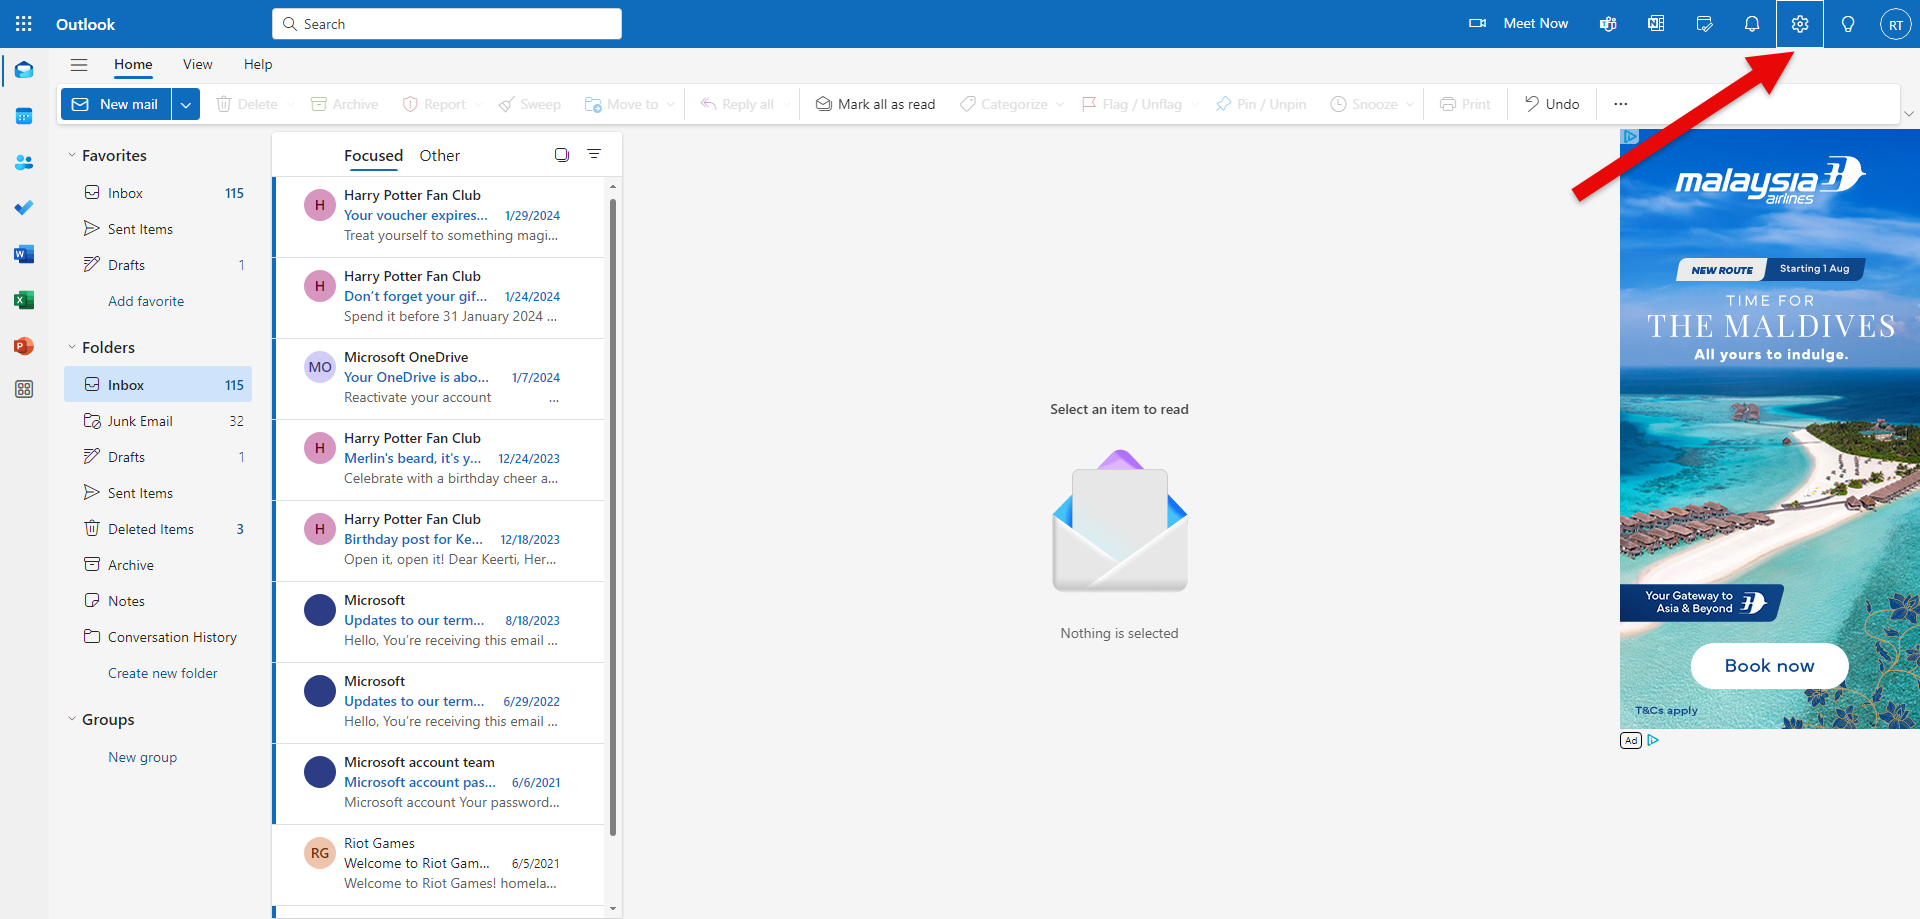Open the Riot Games welcome email
The image size is (1920, 919).
click(x=440, y=864)
